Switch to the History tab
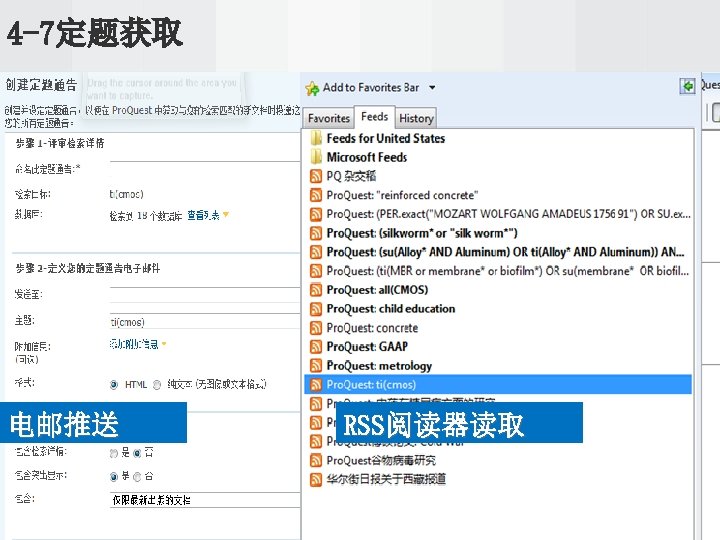Image resolution: width=720 pixels, height=540 pixels. click(416, 118)
